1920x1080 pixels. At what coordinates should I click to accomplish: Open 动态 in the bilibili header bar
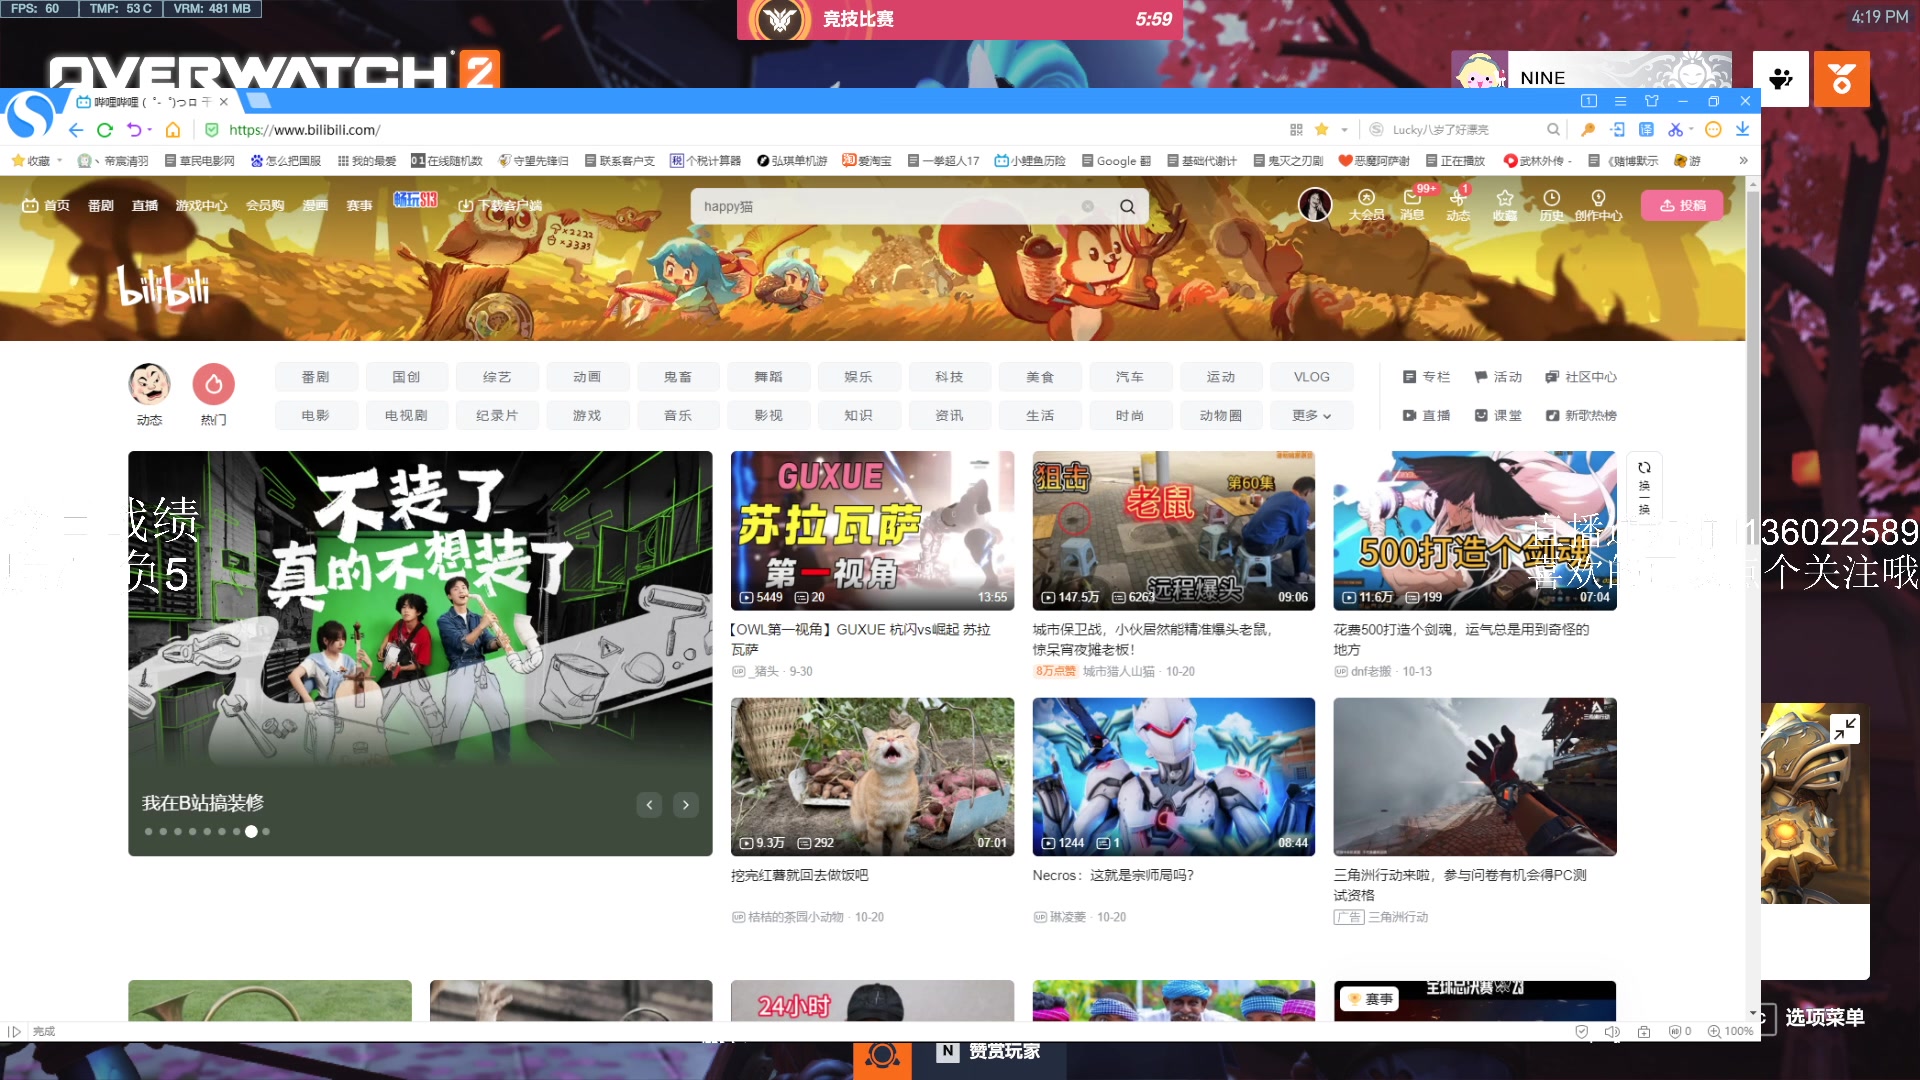coord(1458,204)
